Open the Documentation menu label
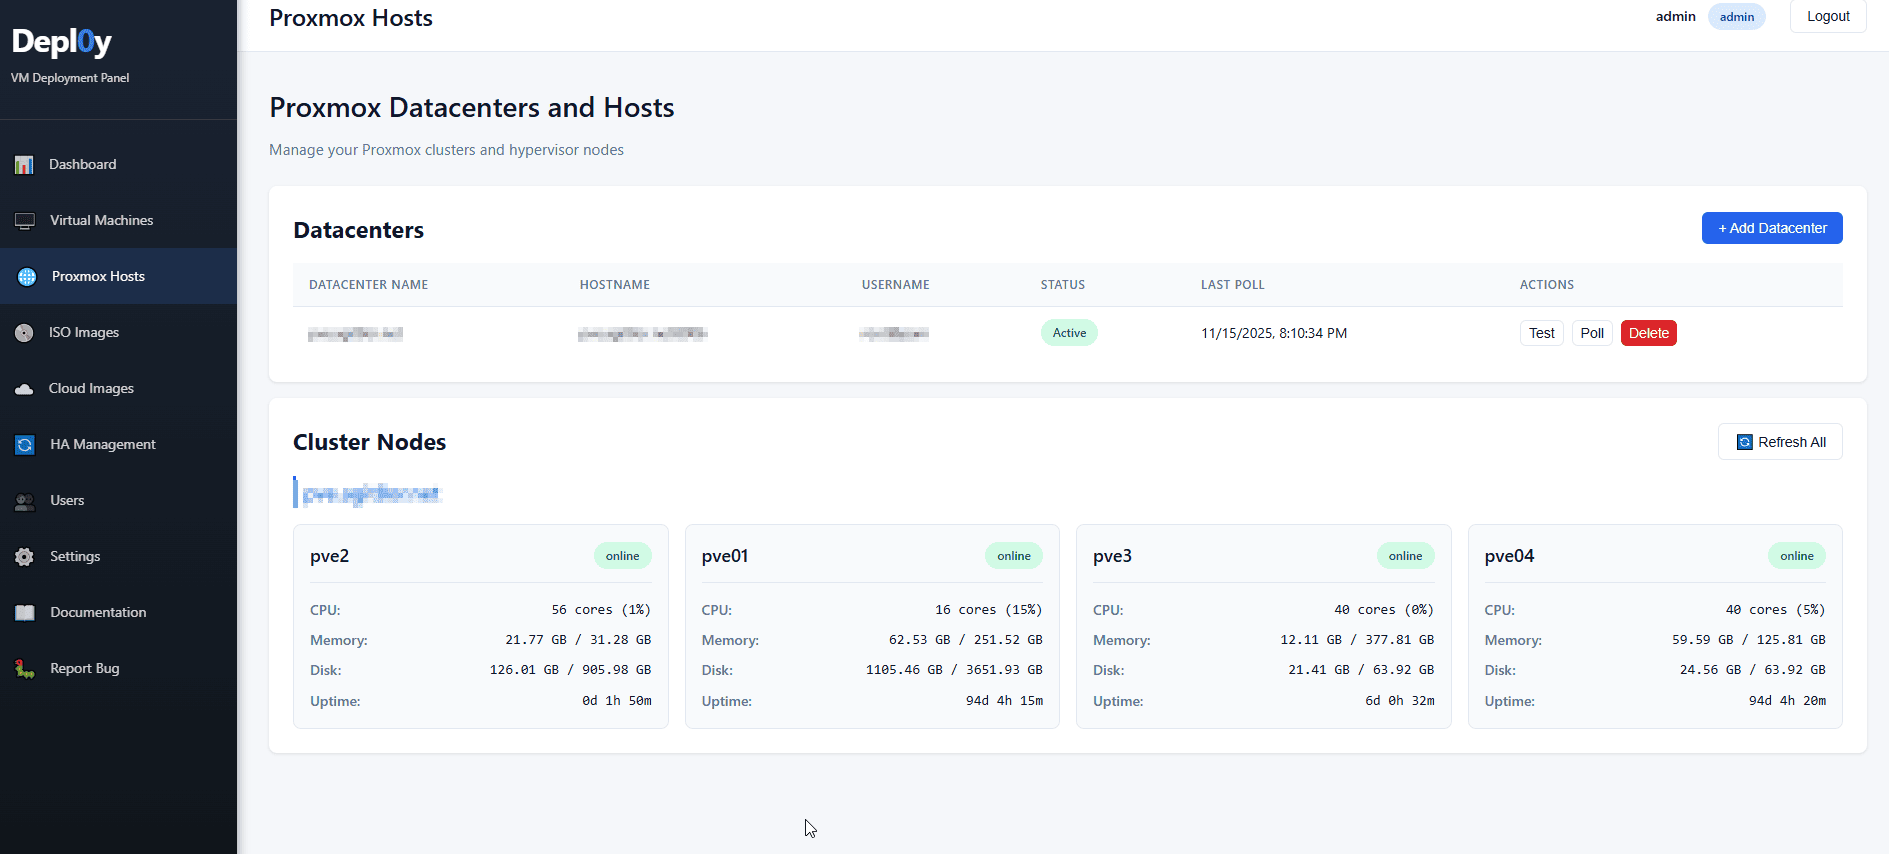1889x854 pixels. [x=98, y=612]
